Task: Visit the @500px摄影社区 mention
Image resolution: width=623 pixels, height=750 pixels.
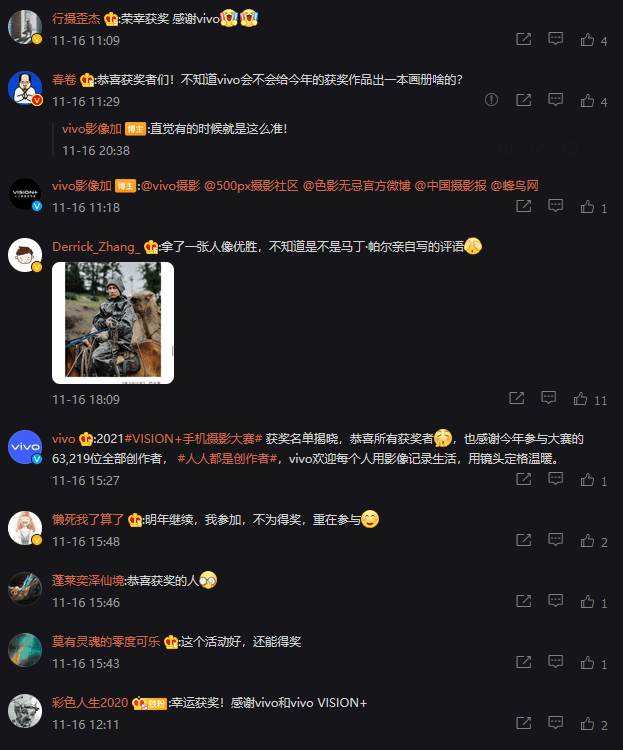Action: [x=251, y=186]
